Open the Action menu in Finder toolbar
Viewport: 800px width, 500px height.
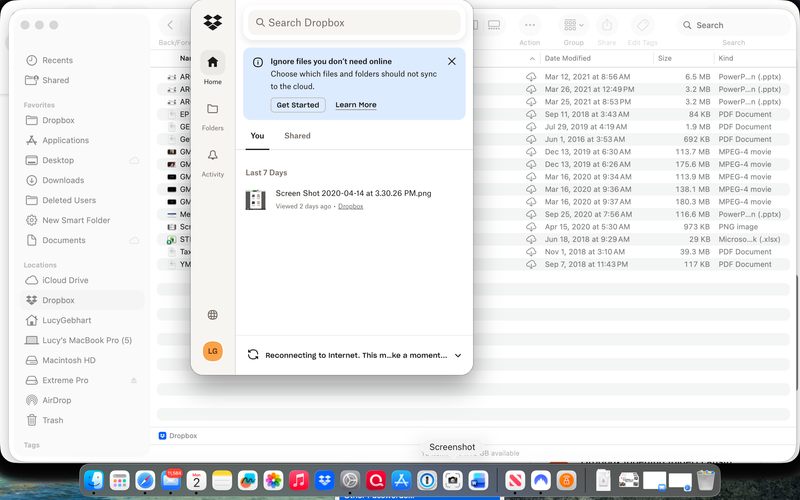(529, 25)
